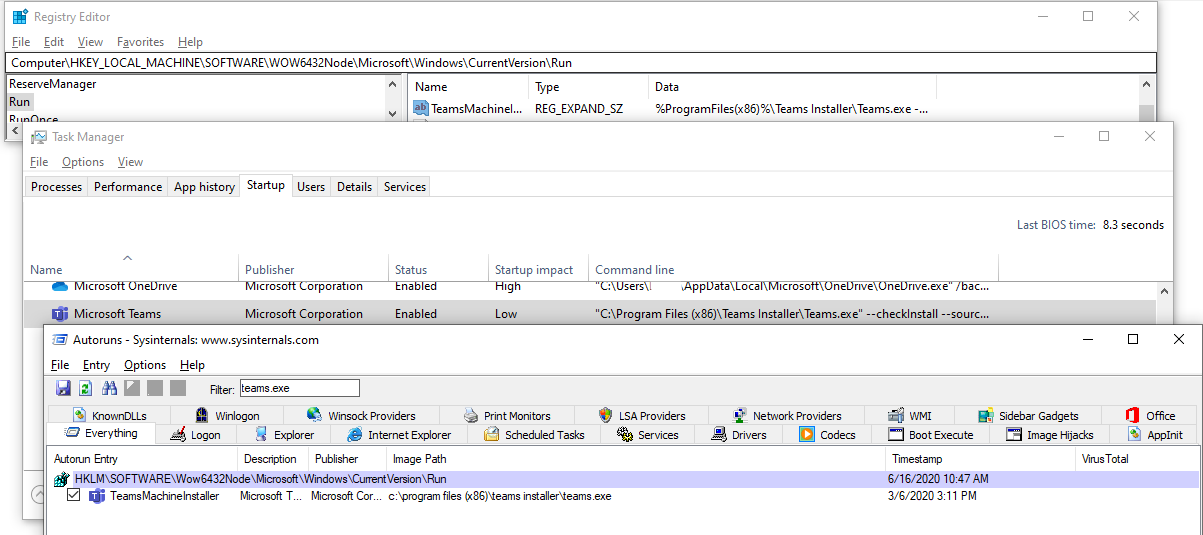Open the Explorer tab in Autoruns
1203x535 pixels.
(x=283, y=434)
